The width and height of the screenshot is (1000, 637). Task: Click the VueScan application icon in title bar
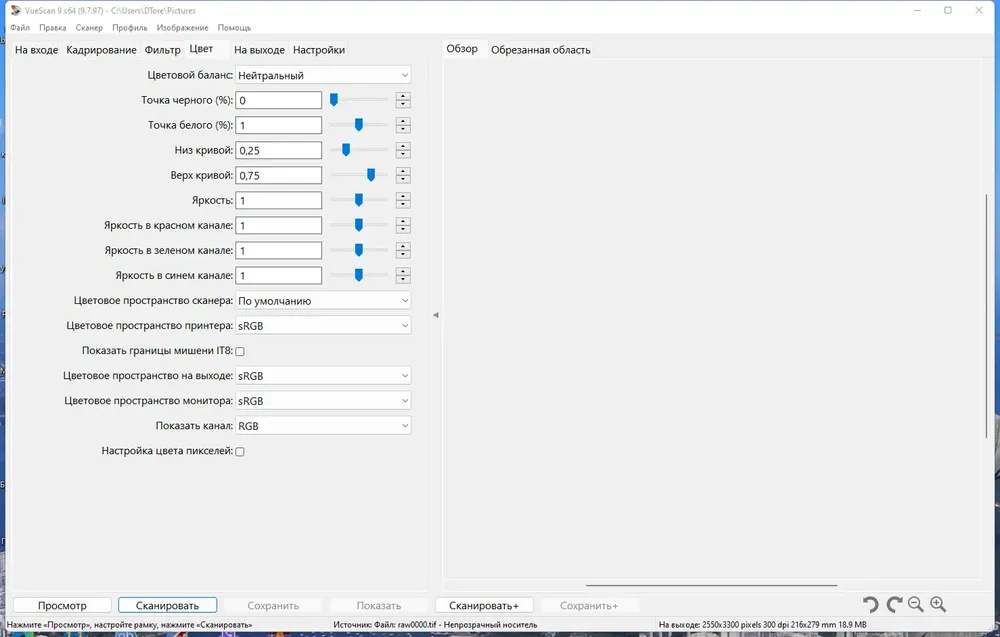click(x=16, y=10)
